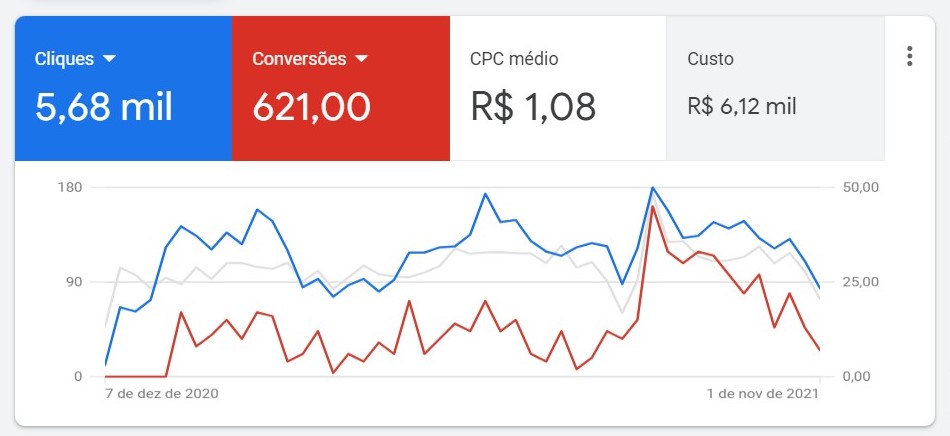
Task: Click the 7 de dez de 2020 date label
Action: (162, 394)
